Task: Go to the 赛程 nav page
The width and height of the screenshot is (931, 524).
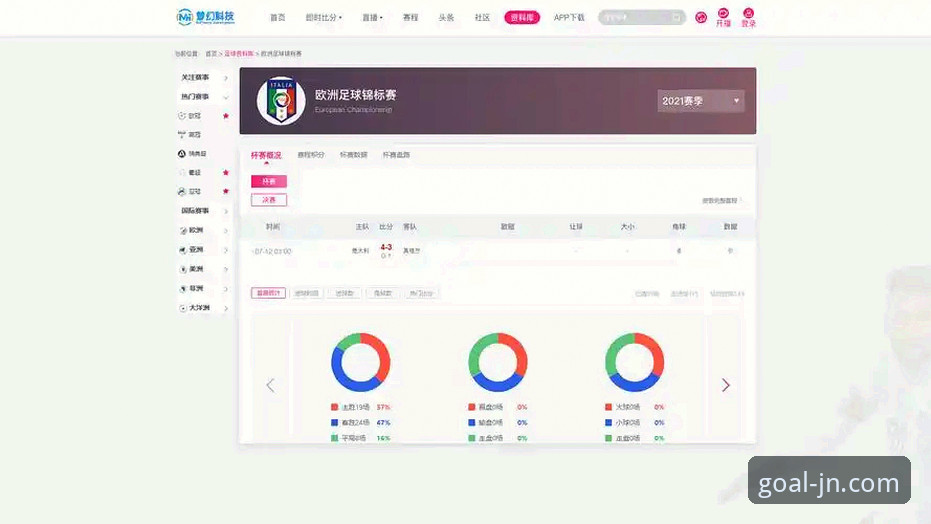Action: (x=410, y=18)
